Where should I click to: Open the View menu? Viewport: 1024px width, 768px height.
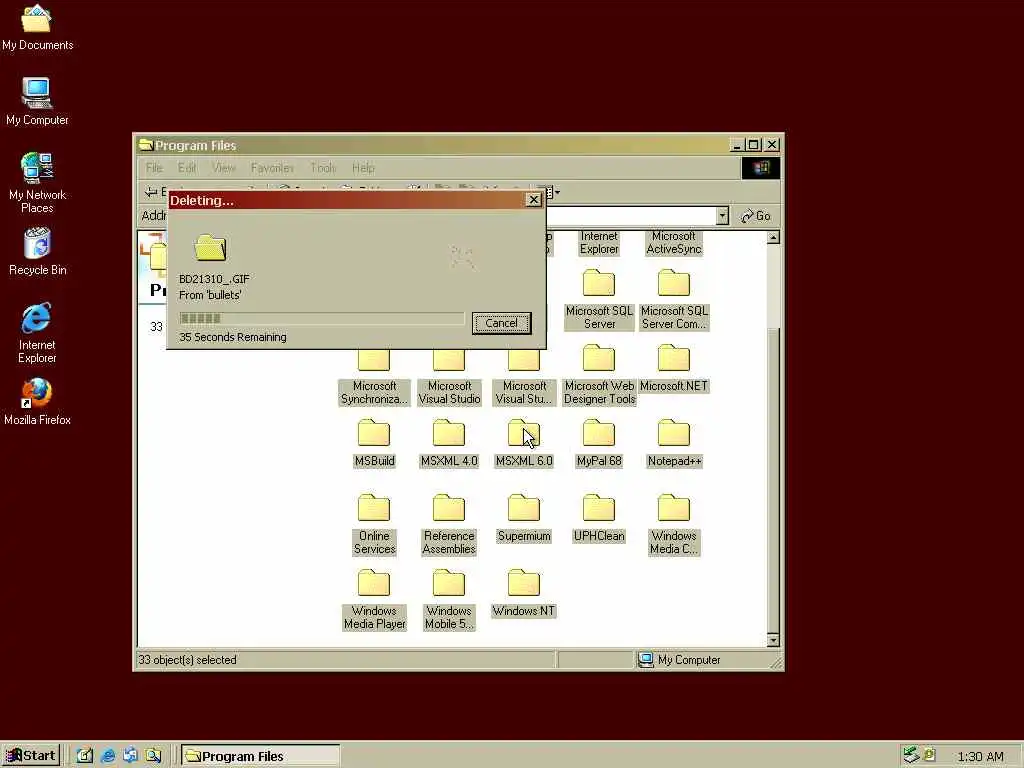224,168
